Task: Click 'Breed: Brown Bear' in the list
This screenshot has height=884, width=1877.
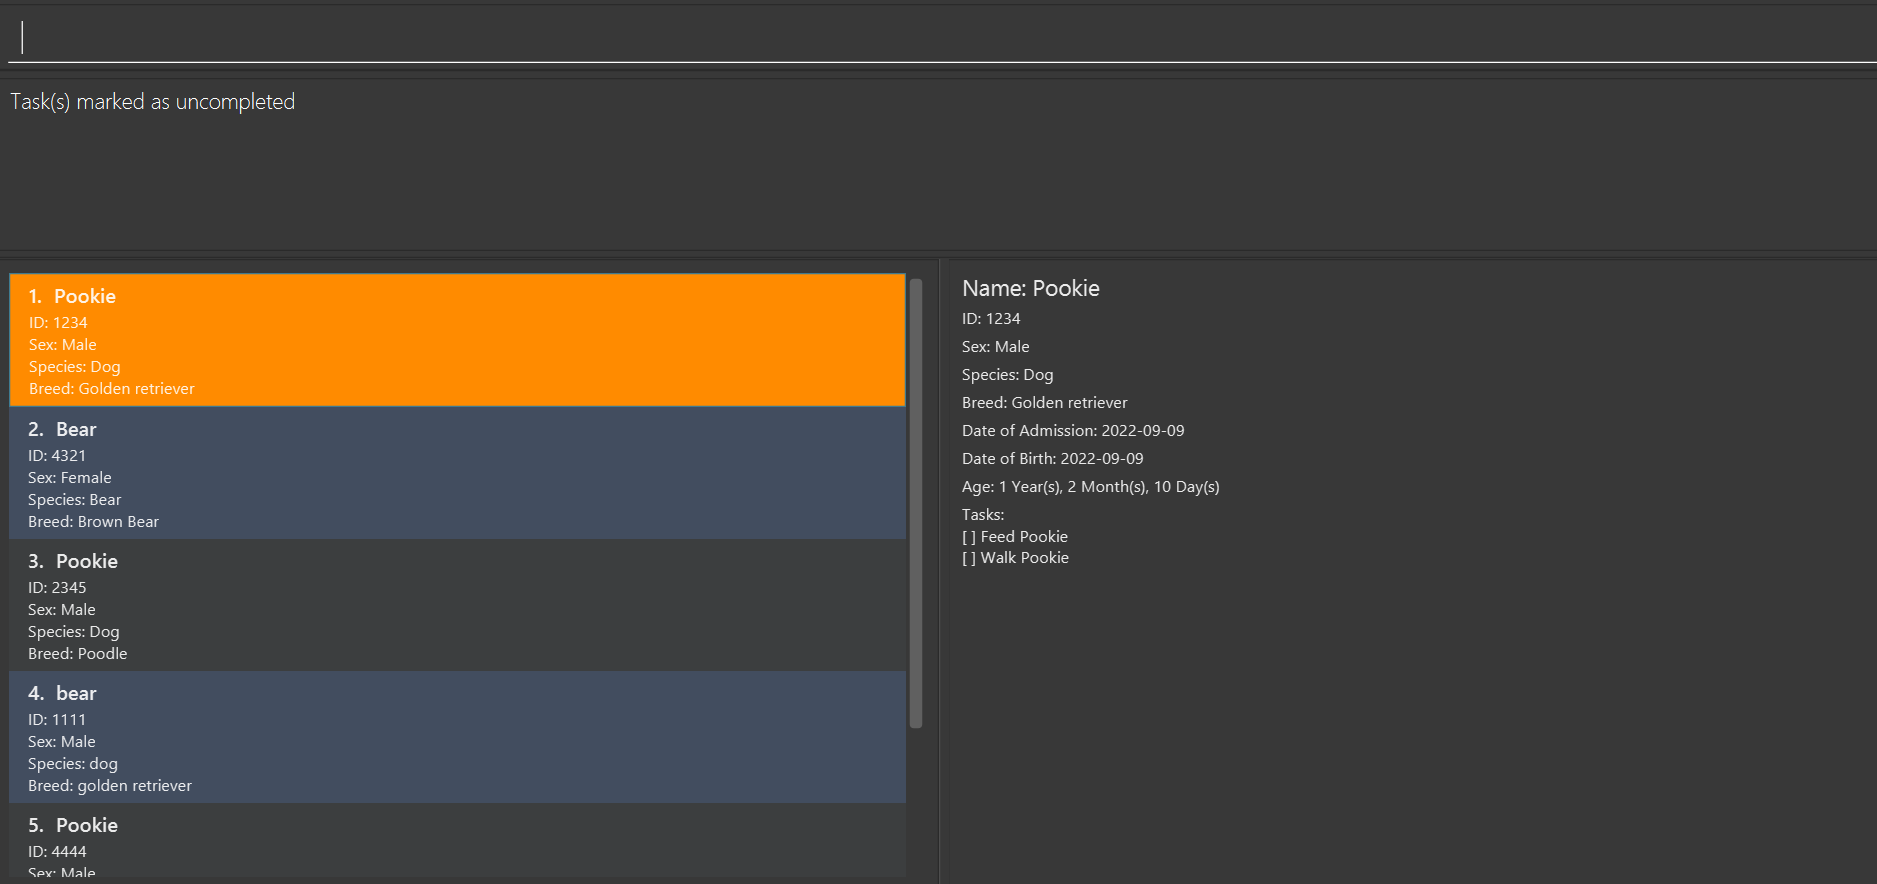Action: [93, 522]
